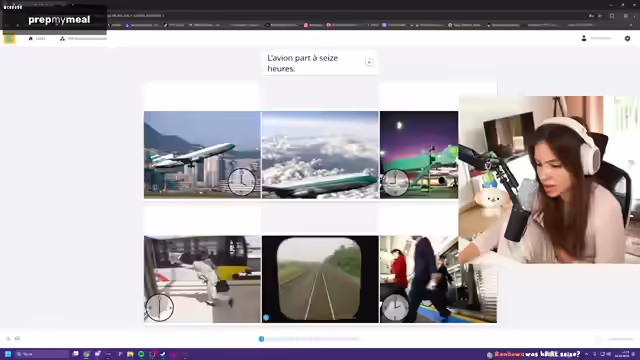Click the Windows taskbar search box
Image resolution: width=640 pixels, height=360 pixels.
[42, 354]
